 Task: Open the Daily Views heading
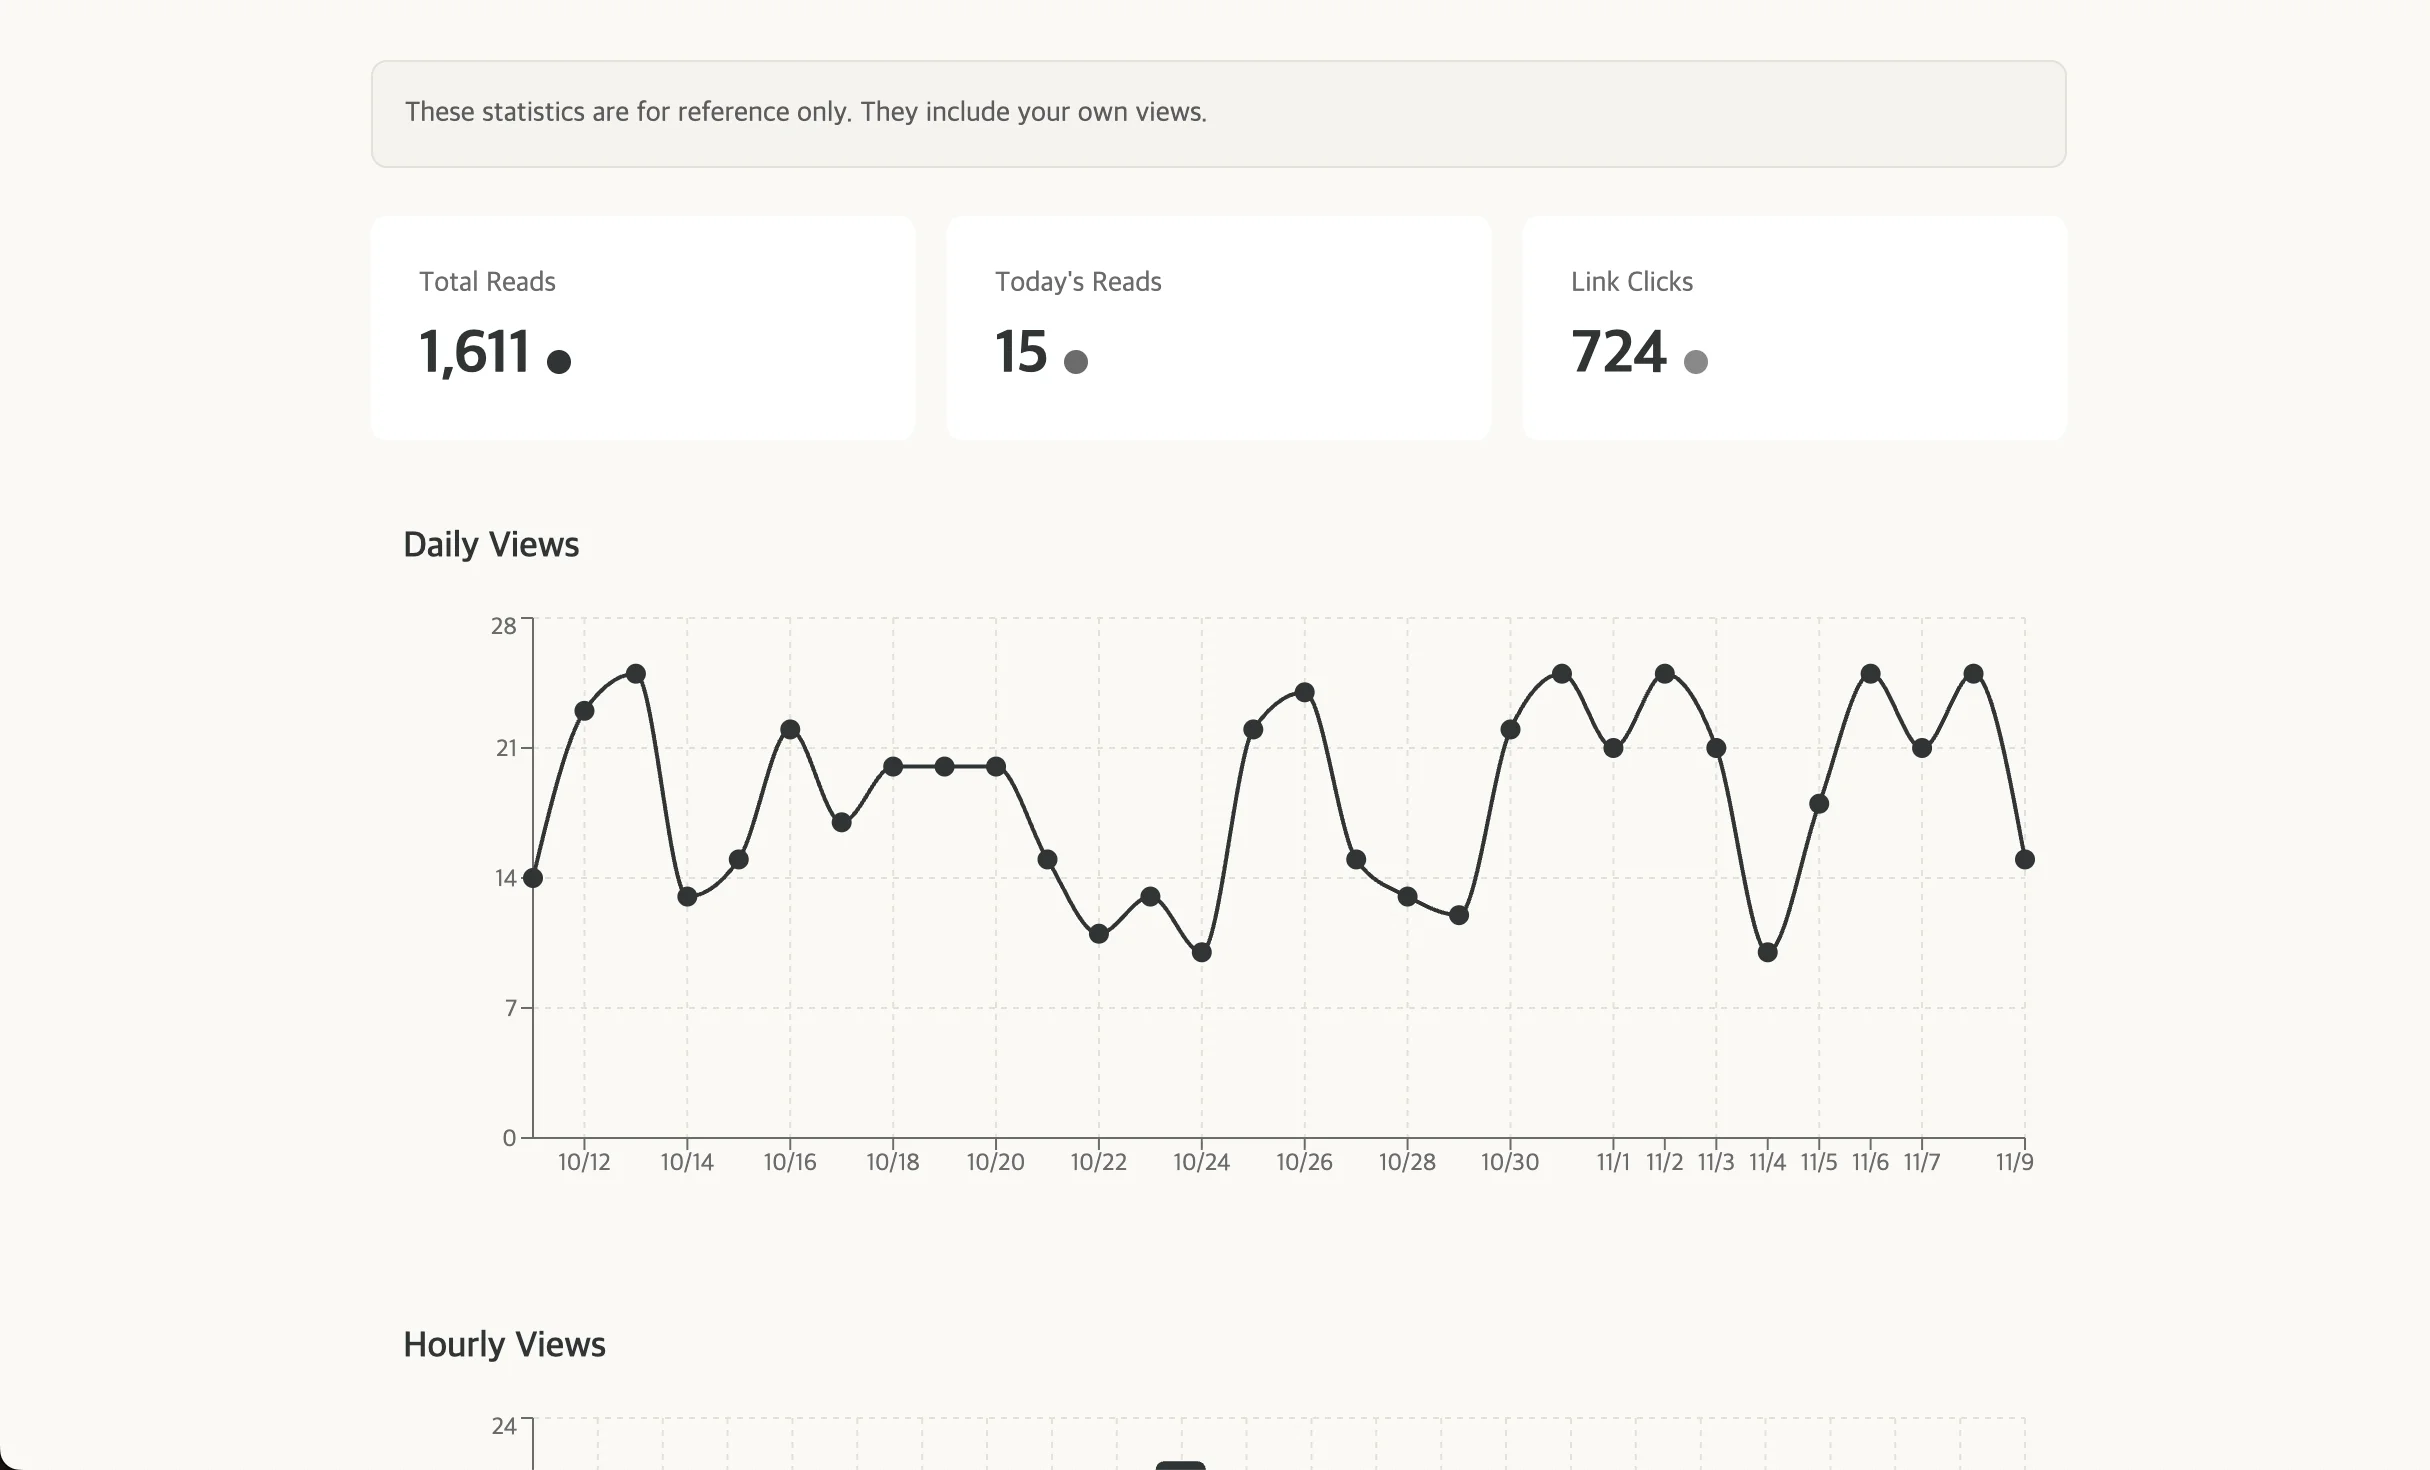[x=491, y=544]
